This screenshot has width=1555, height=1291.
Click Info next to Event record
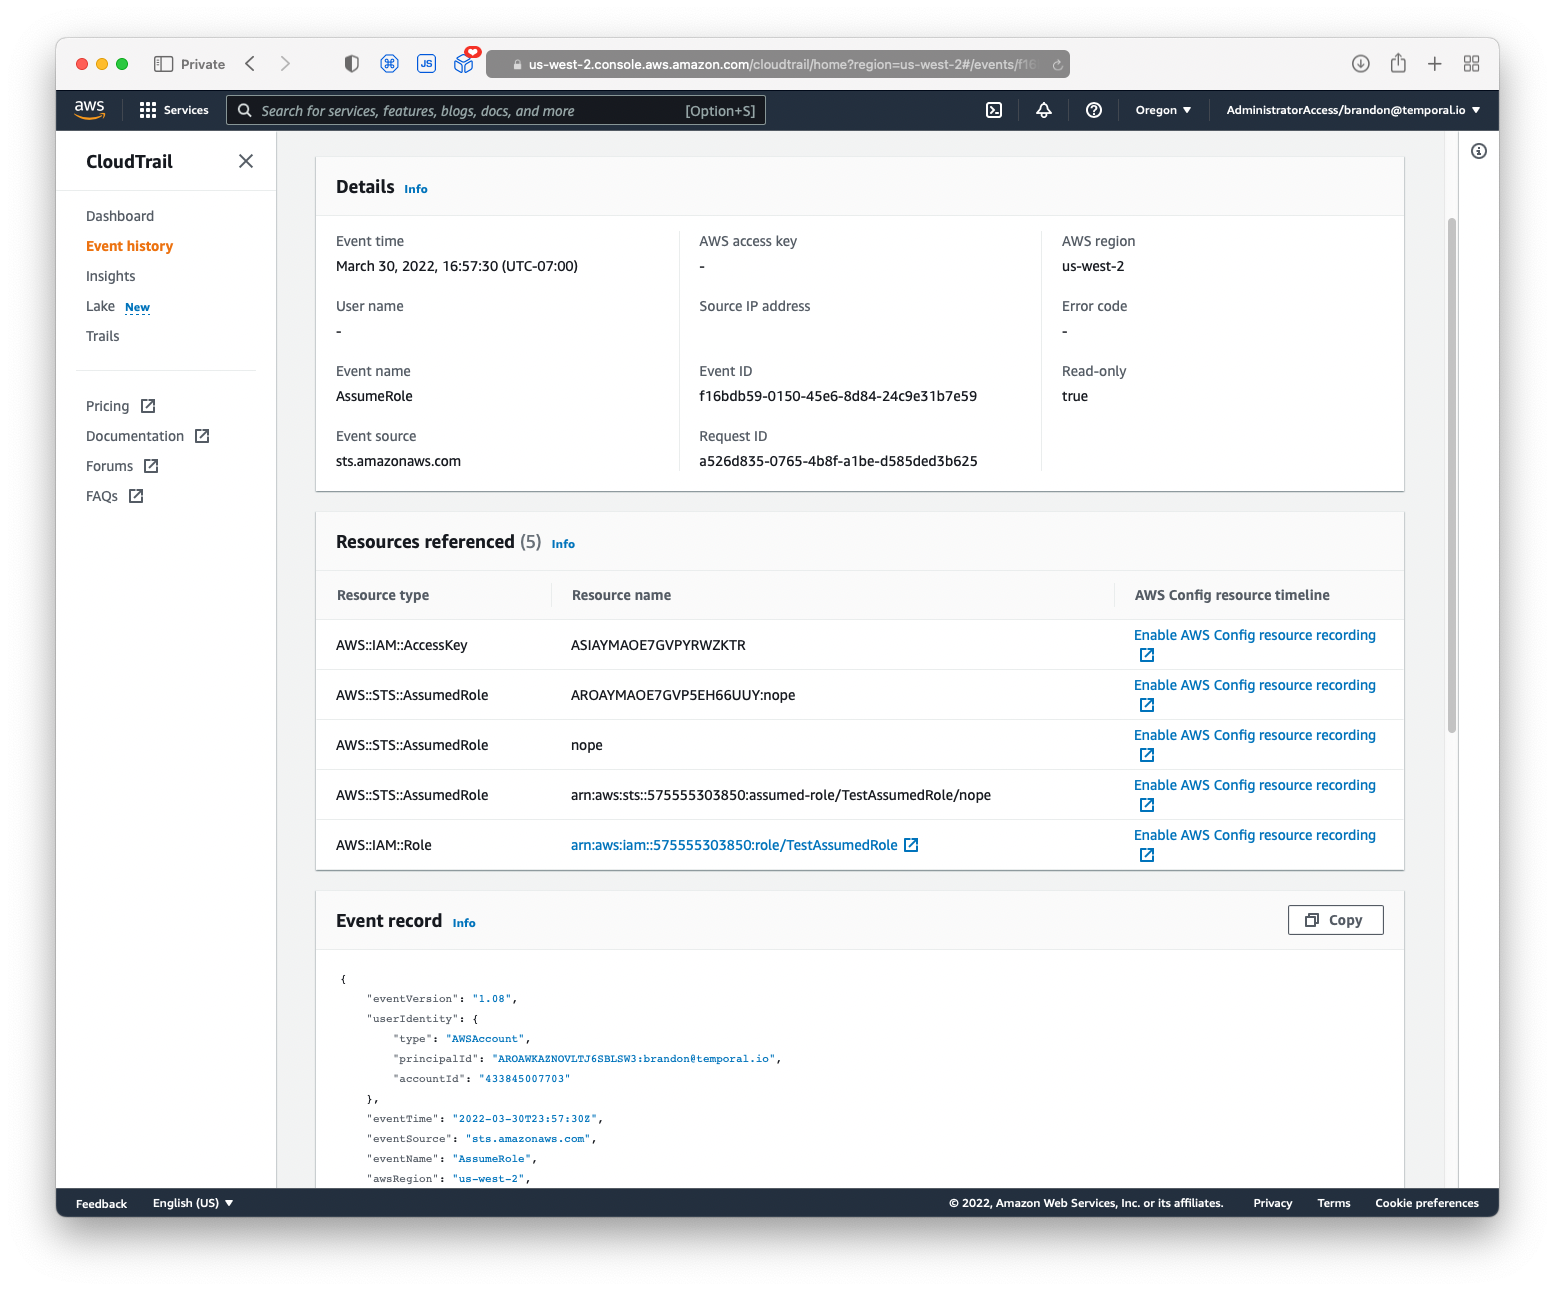464,923
